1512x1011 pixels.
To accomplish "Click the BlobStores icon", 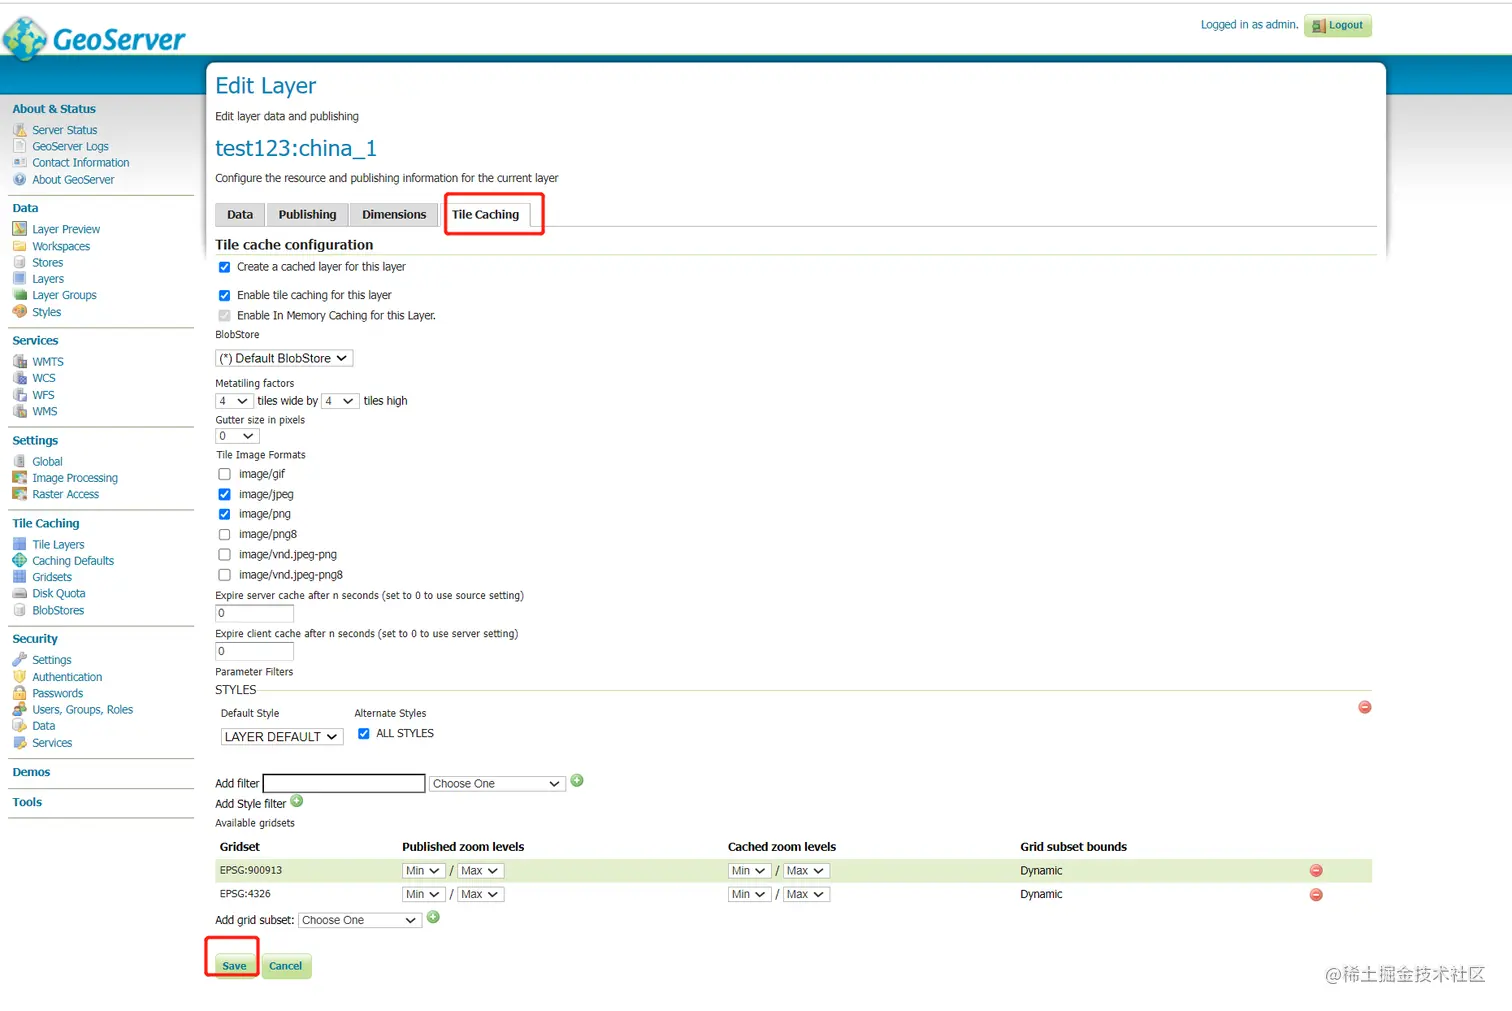I will (19, 610).
